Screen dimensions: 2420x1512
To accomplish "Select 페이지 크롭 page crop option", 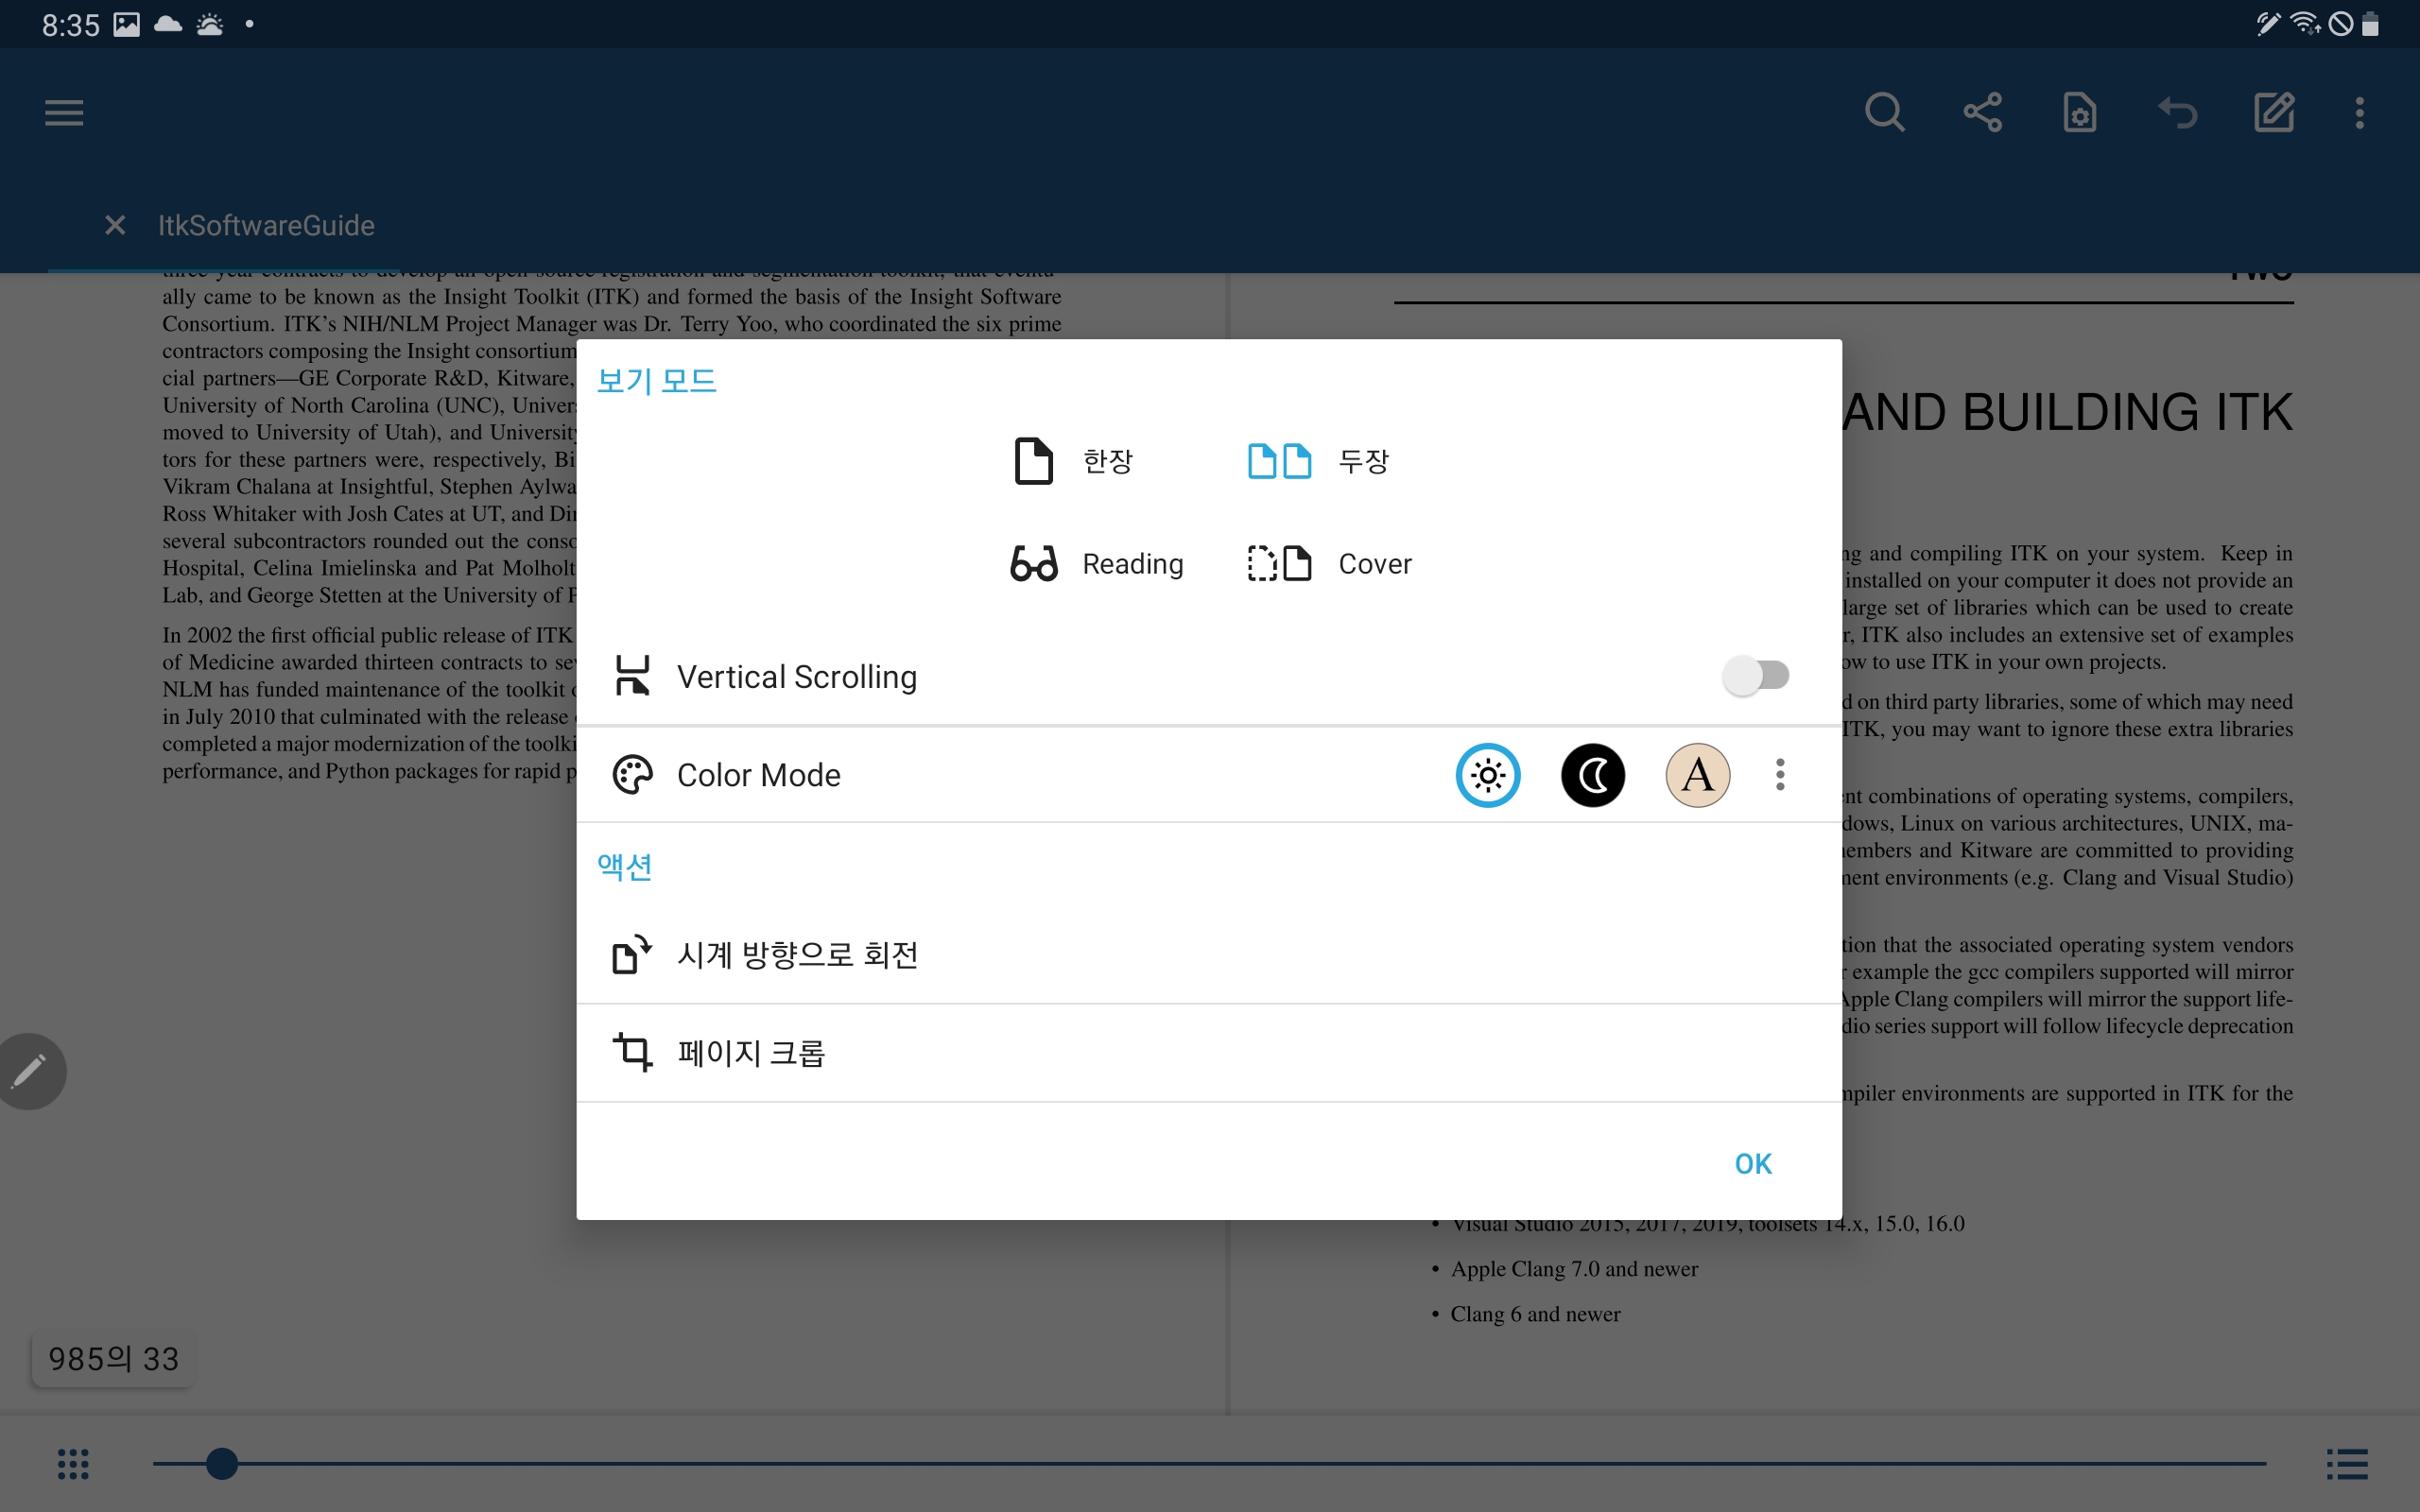I will pos(750,1053).
